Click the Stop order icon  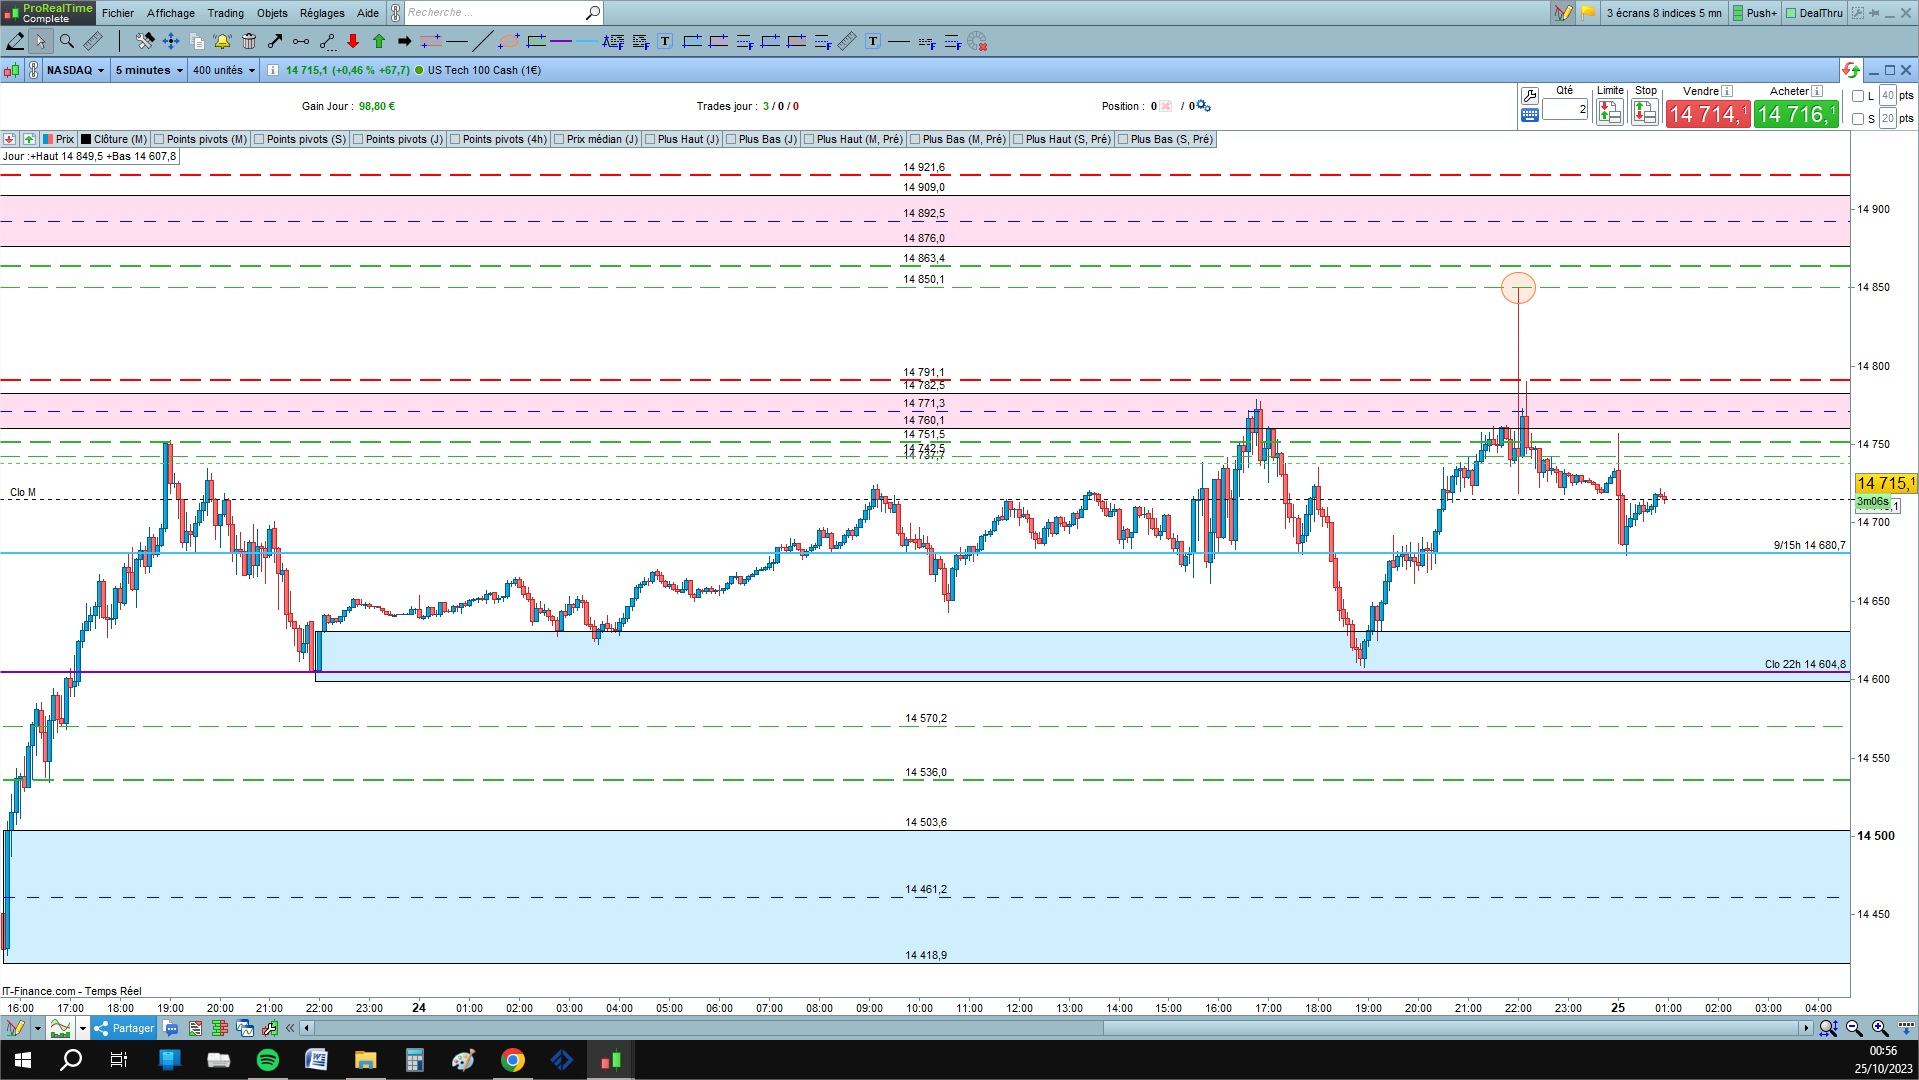1644,112
